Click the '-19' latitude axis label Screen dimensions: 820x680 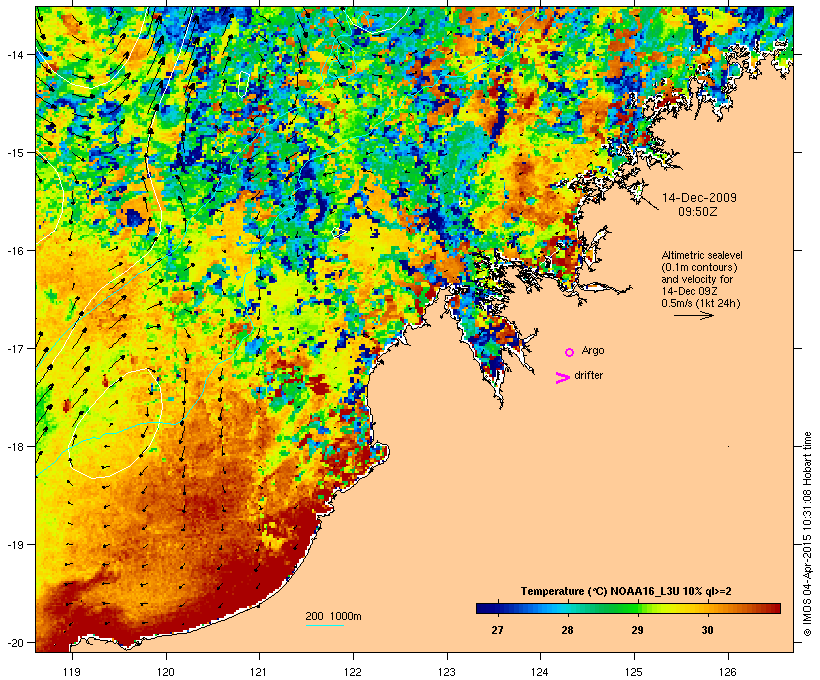[15, 545]
